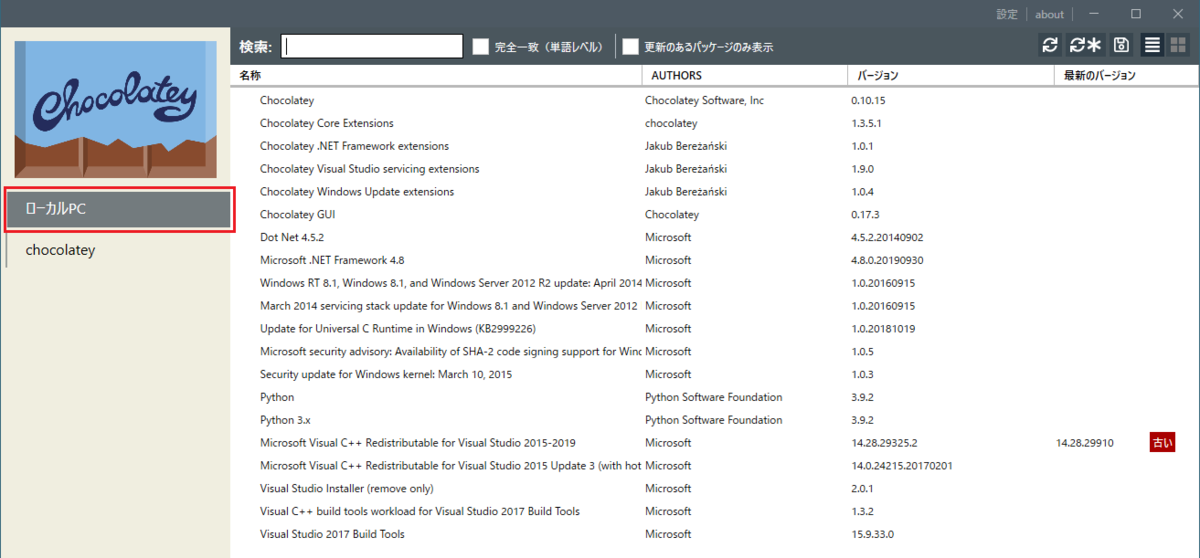The height and width of the screenshot is (558, 1200).
Task: Switch to list view layout
Action: [x=1152, y=45]
